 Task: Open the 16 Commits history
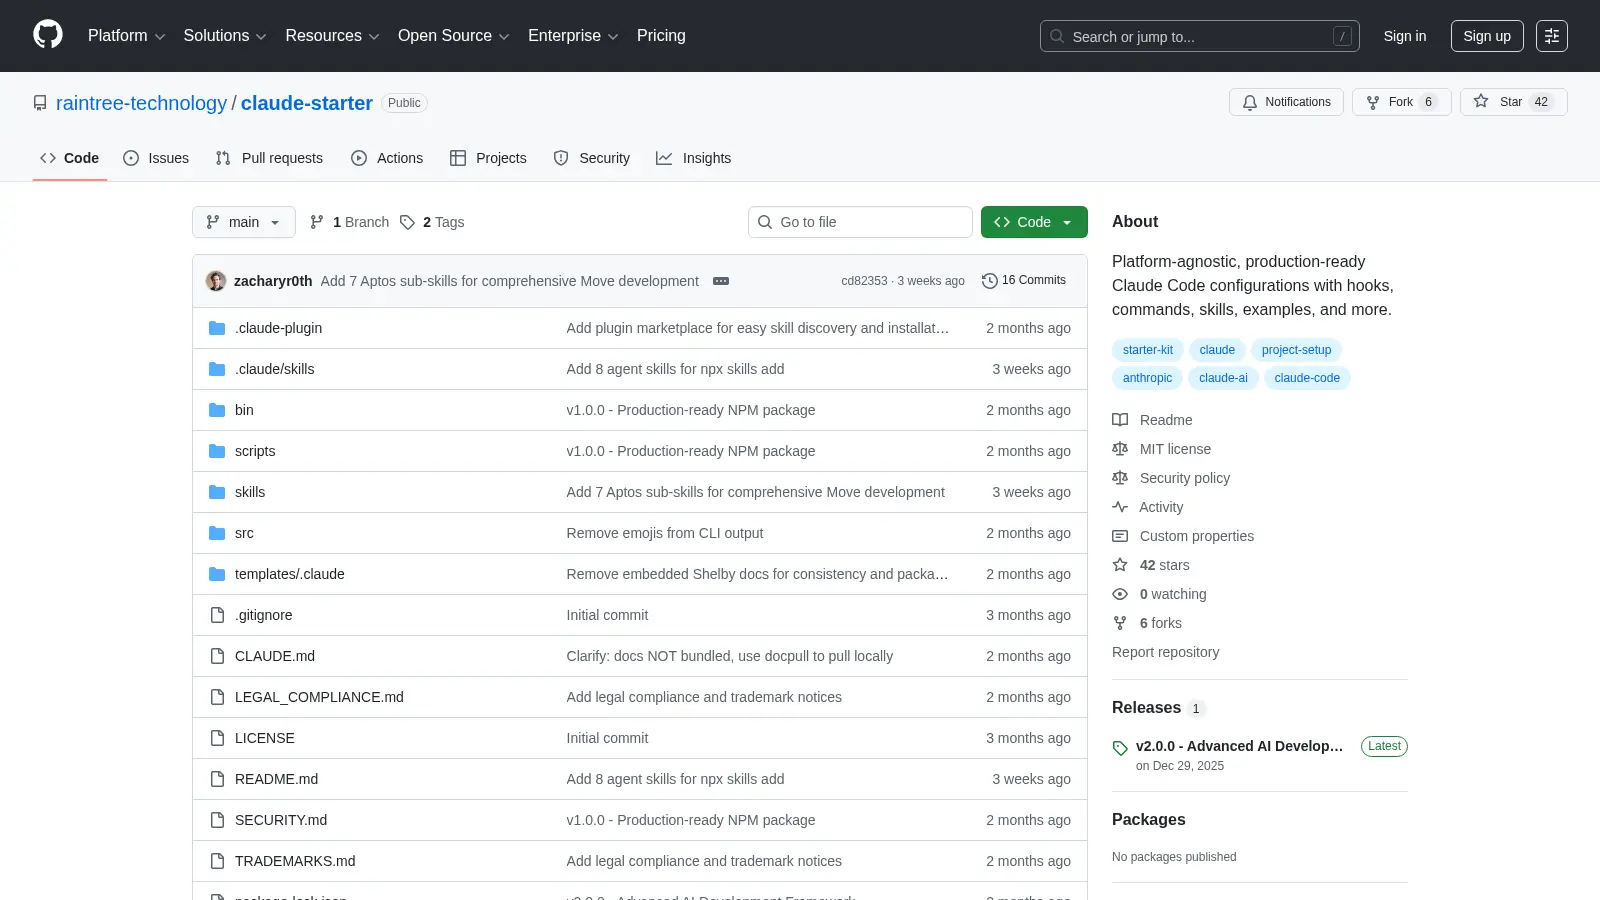tap(1024, 280)
